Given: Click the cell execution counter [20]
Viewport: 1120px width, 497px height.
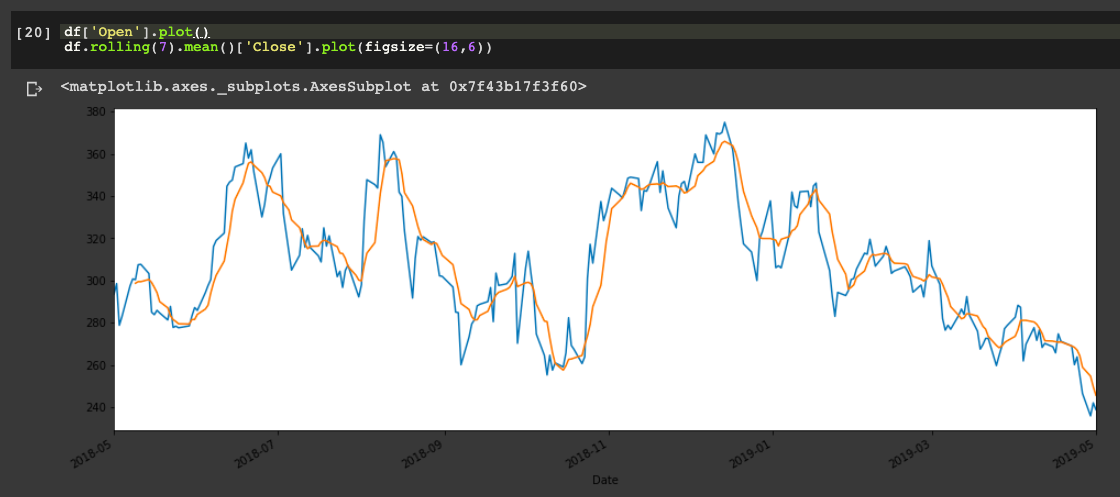Looking at the screenshot, I should pos(34,33).
